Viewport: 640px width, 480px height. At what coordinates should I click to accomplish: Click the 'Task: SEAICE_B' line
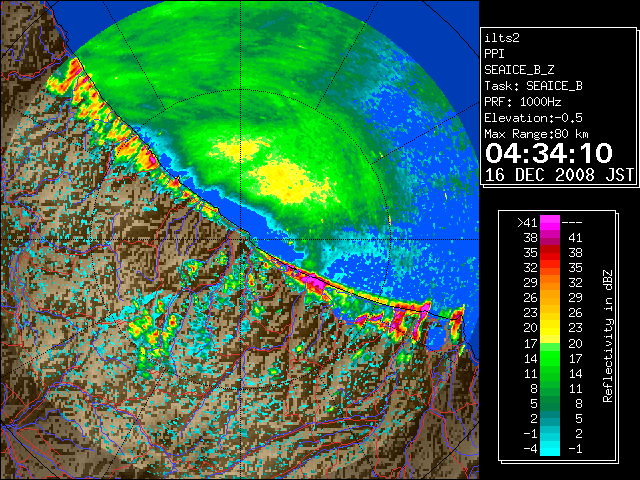pos(533,86)
